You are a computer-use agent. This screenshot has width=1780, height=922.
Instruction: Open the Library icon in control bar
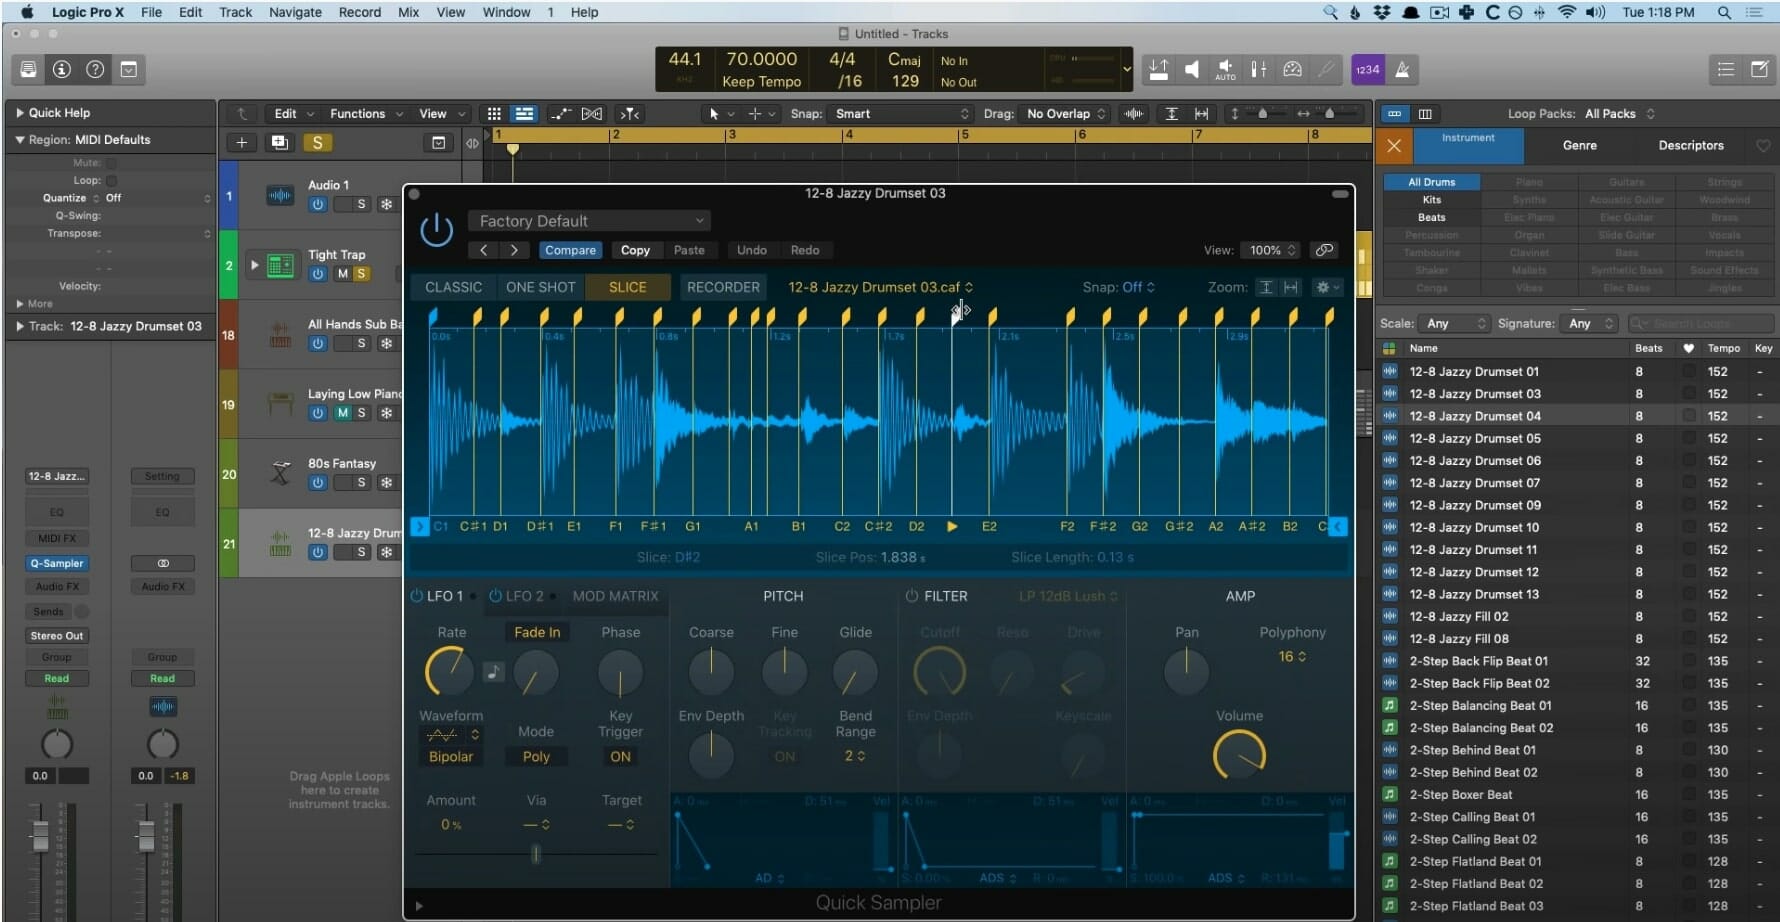(x=28, y=70)
